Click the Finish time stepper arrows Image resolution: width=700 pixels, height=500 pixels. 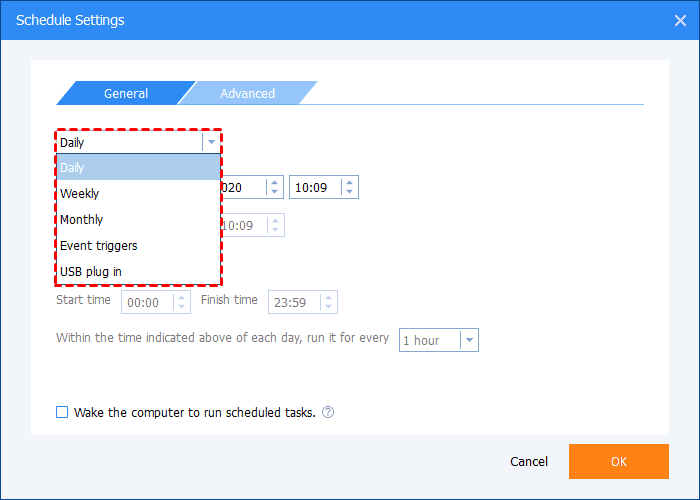click(328, 302)
